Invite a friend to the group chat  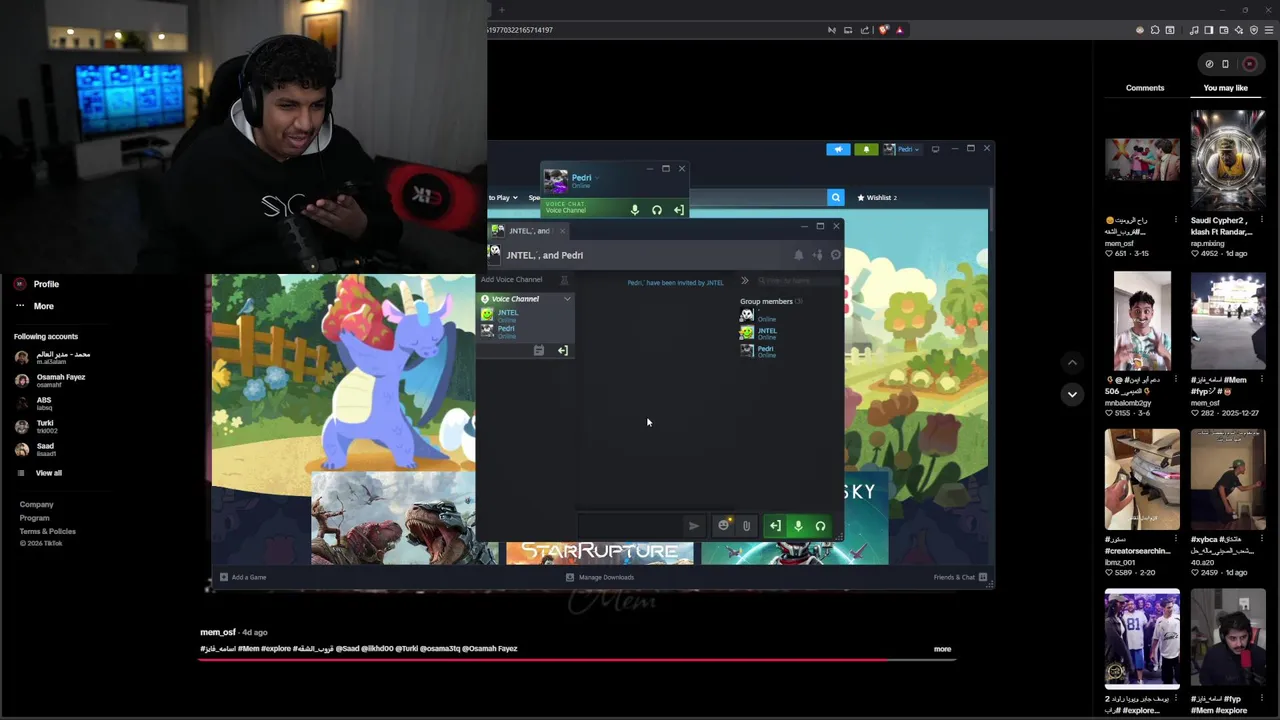[817, 255]
